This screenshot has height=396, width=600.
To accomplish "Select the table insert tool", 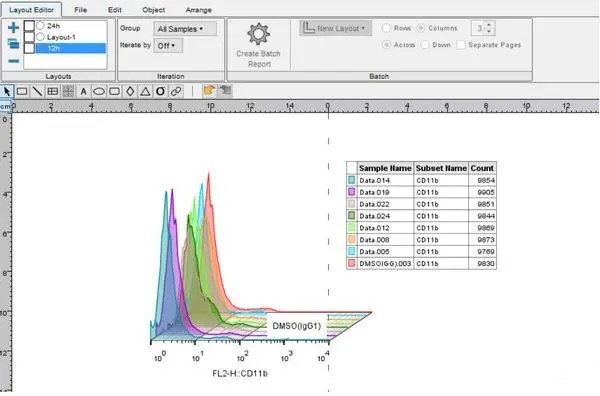I will pyautogui.click(x=52, y=91).
